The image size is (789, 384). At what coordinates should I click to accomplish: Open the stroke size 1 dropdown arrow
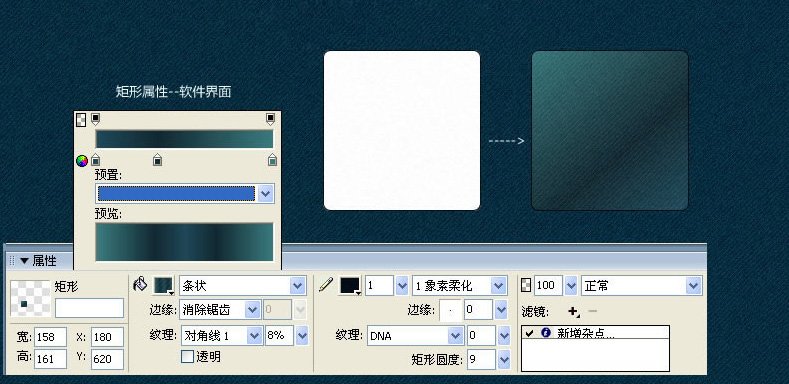402,286
